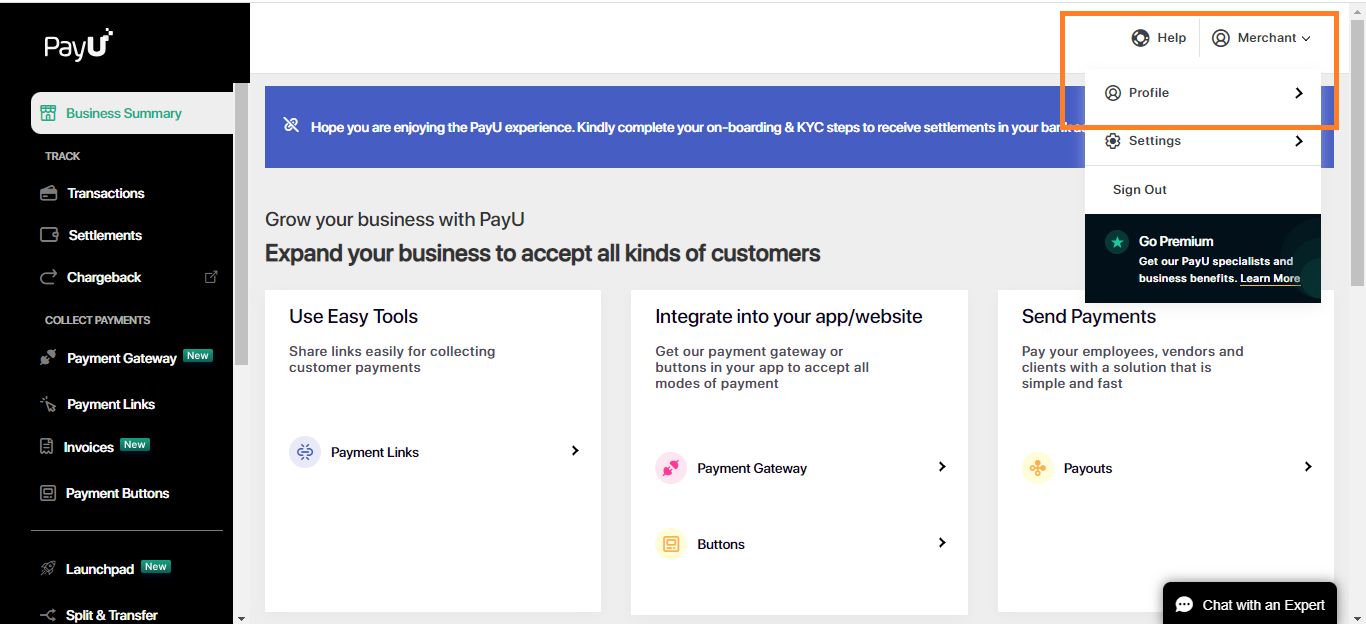The image size is (1366, 624).
Task: Open Payment Buttons in the sidebar
Action: tap(117, 493)
